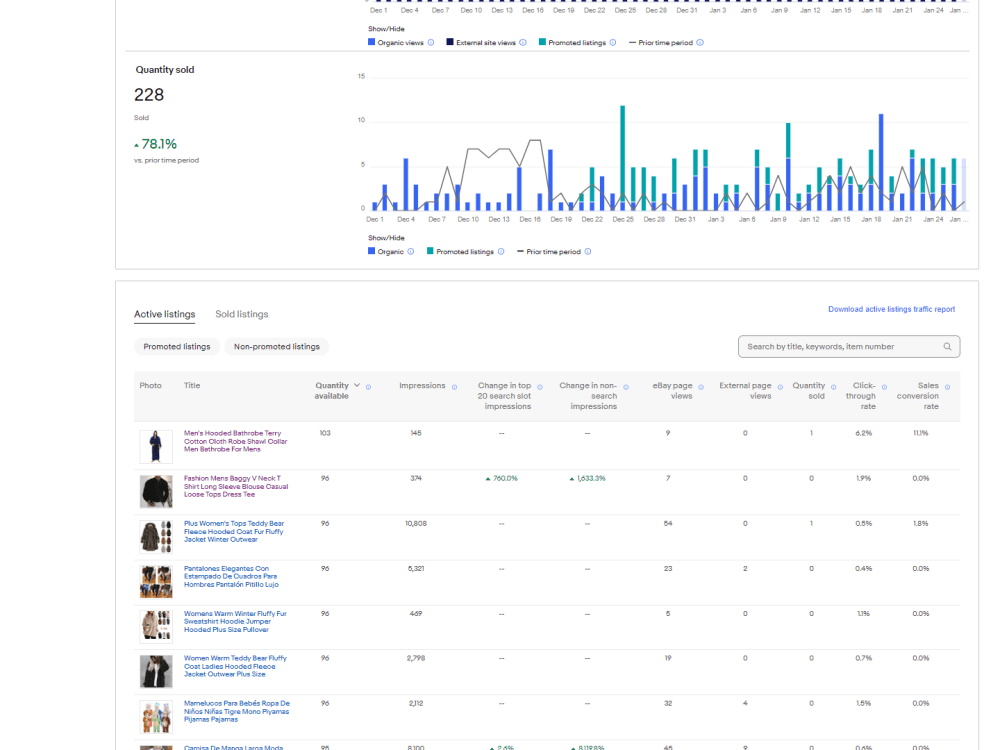Viewport: 1000px width, 750px height.
Task: Open Womens Warm Winter Fluffy Fur Sweatshirt listing
Action: (x=235, y=622)
